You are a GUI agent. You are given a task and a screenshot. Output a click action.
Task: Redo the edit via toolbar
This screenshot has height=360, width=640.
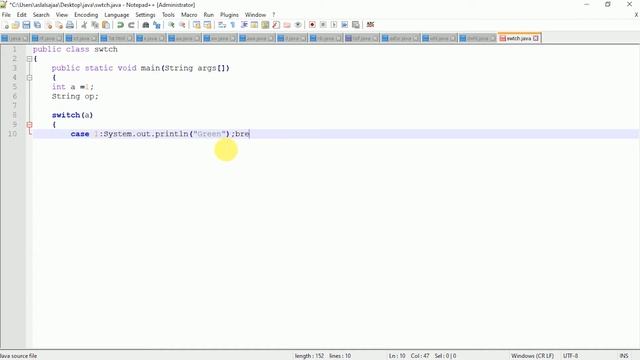(x=131, y=25)
